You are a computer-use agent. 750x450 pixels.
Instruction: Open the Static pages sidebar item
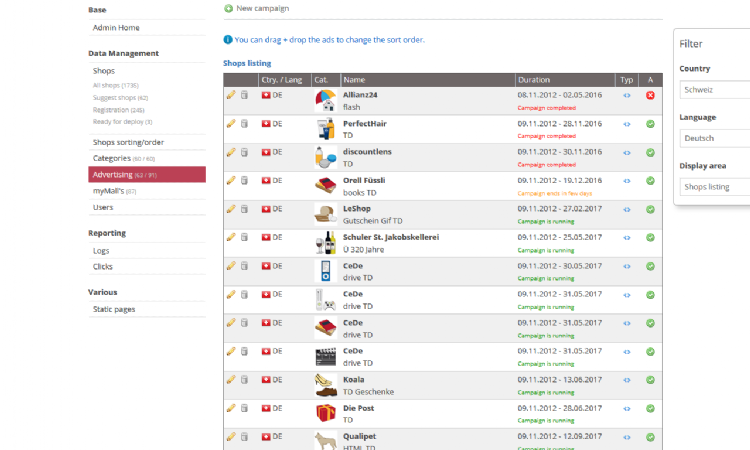113,309
